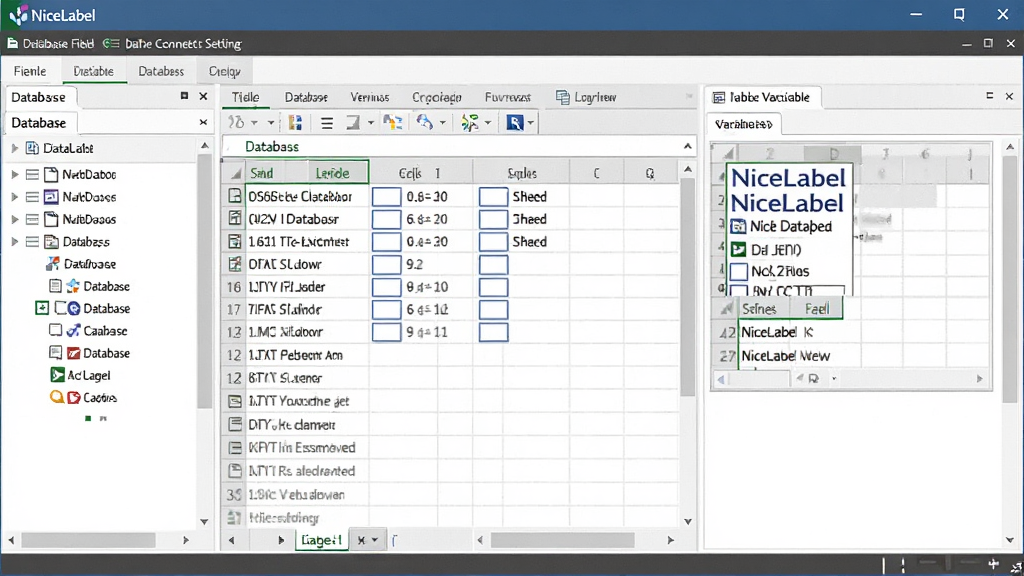The height and width of the screenshot is (576, 1024).
Task: Click the Nice Databed icon in the variable list
Action: (738, 227)
